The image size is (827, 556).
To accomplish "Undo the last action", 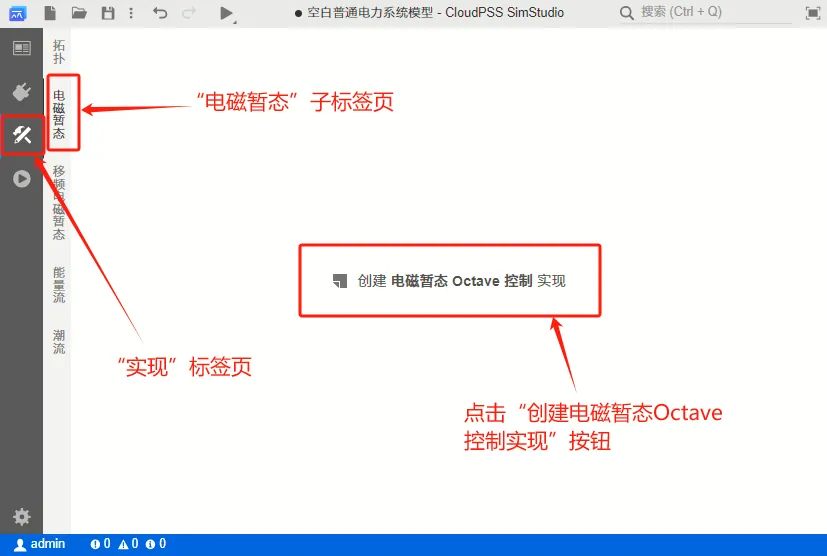I will 160,13.
